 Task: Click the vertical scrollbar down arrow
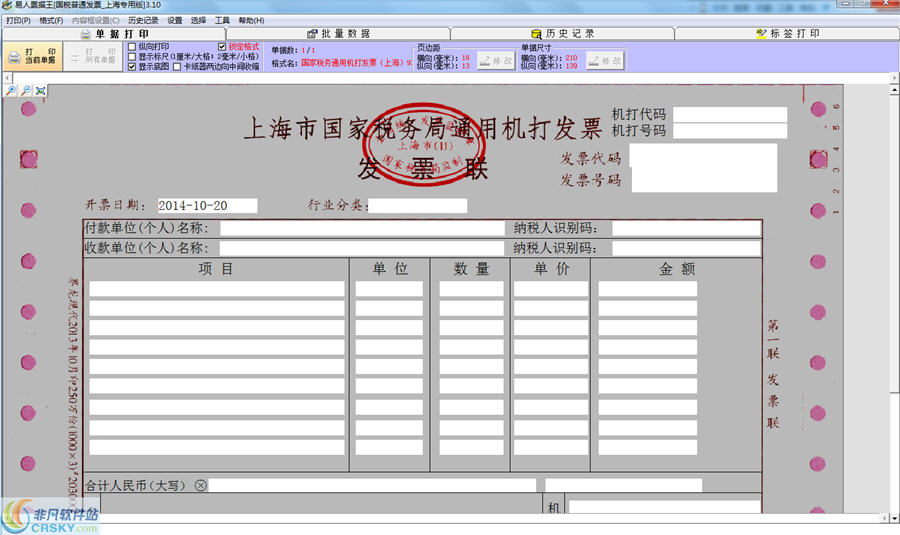pos(894,518)
